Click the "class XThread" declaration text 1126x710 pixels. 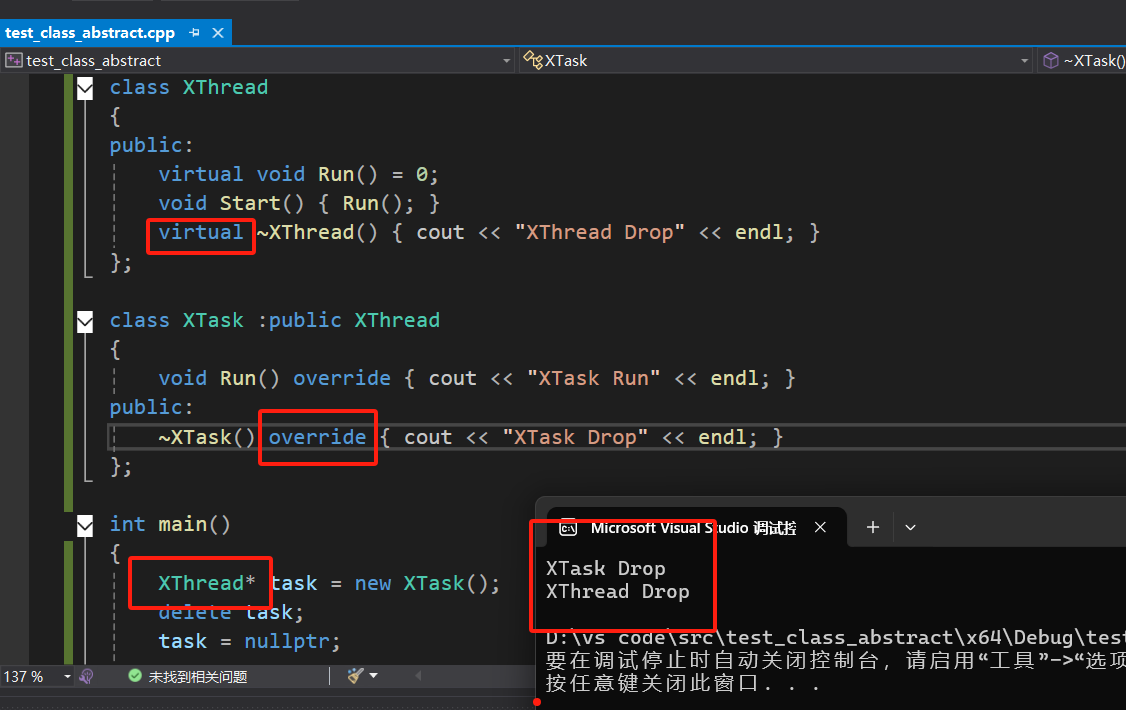click(189, 88)
